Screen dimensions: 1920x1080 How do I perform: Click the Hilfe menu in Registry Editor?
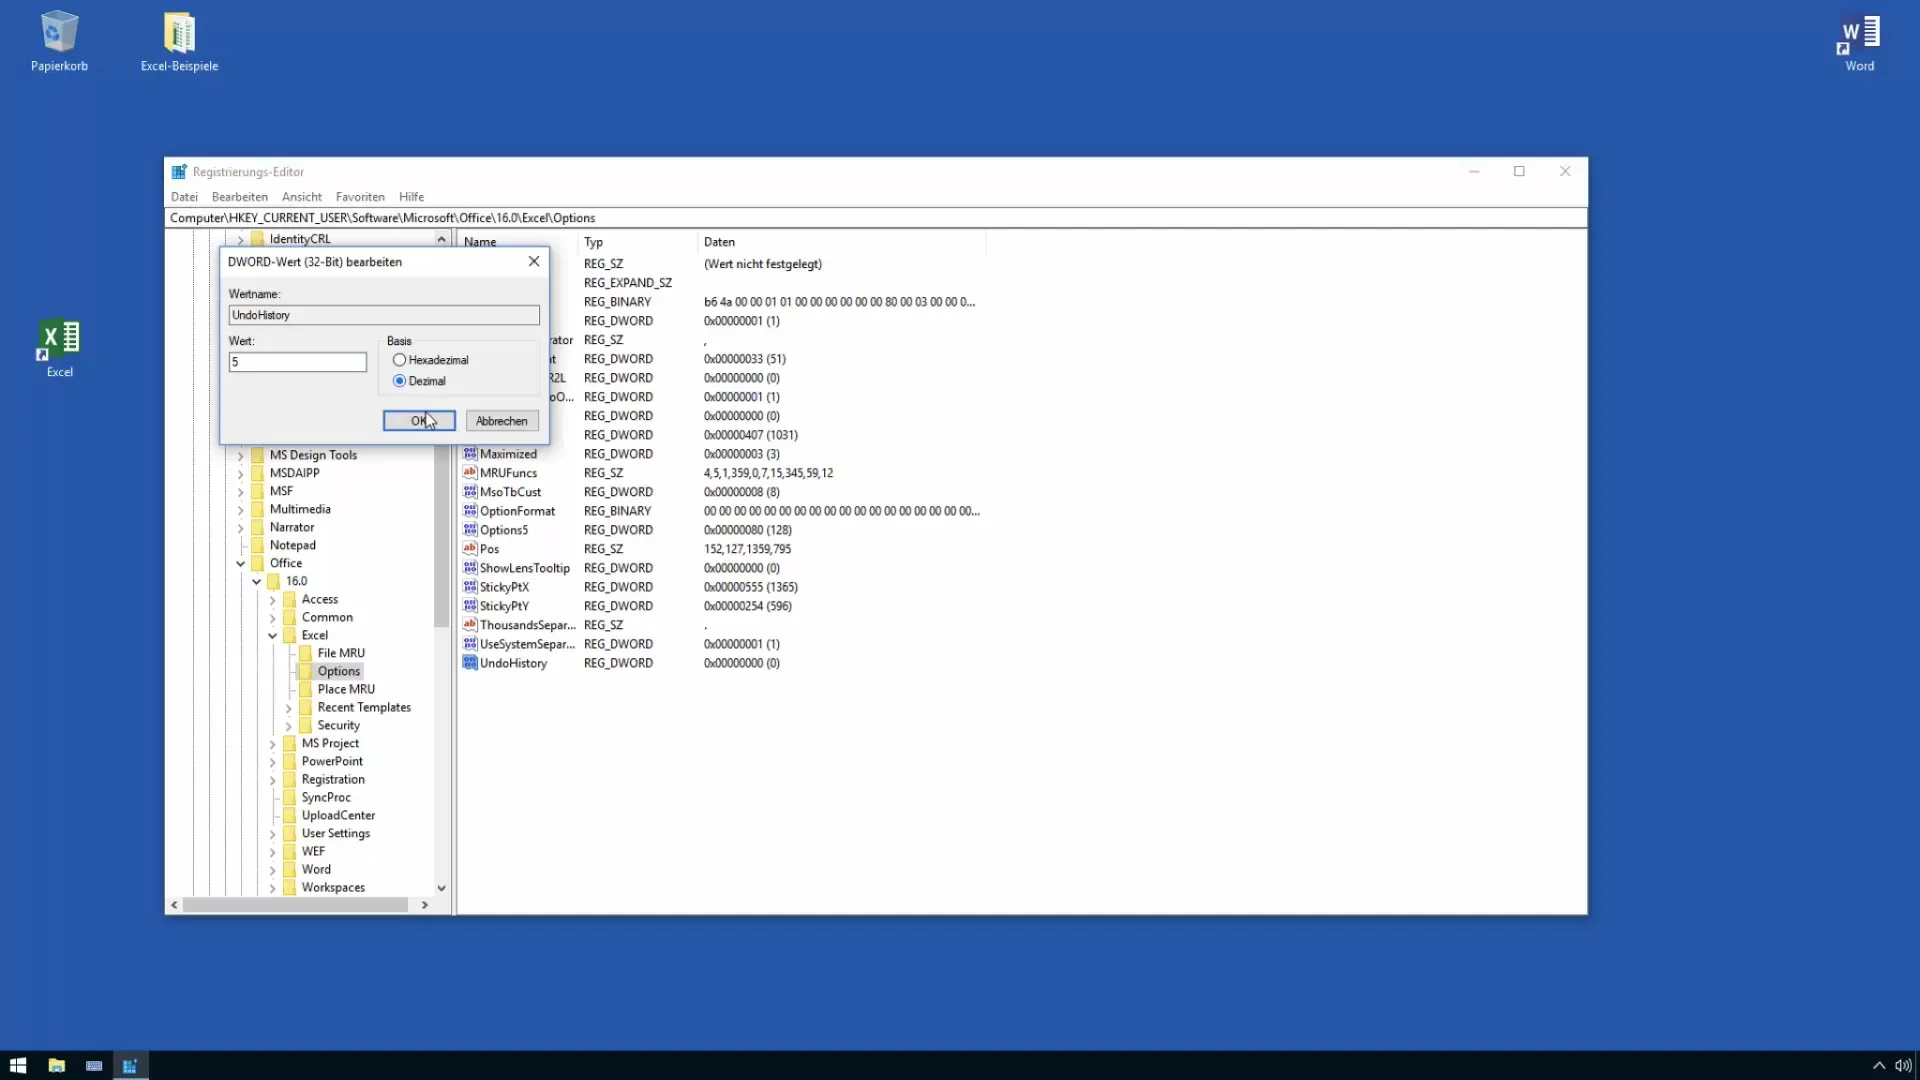coord(410,195)
